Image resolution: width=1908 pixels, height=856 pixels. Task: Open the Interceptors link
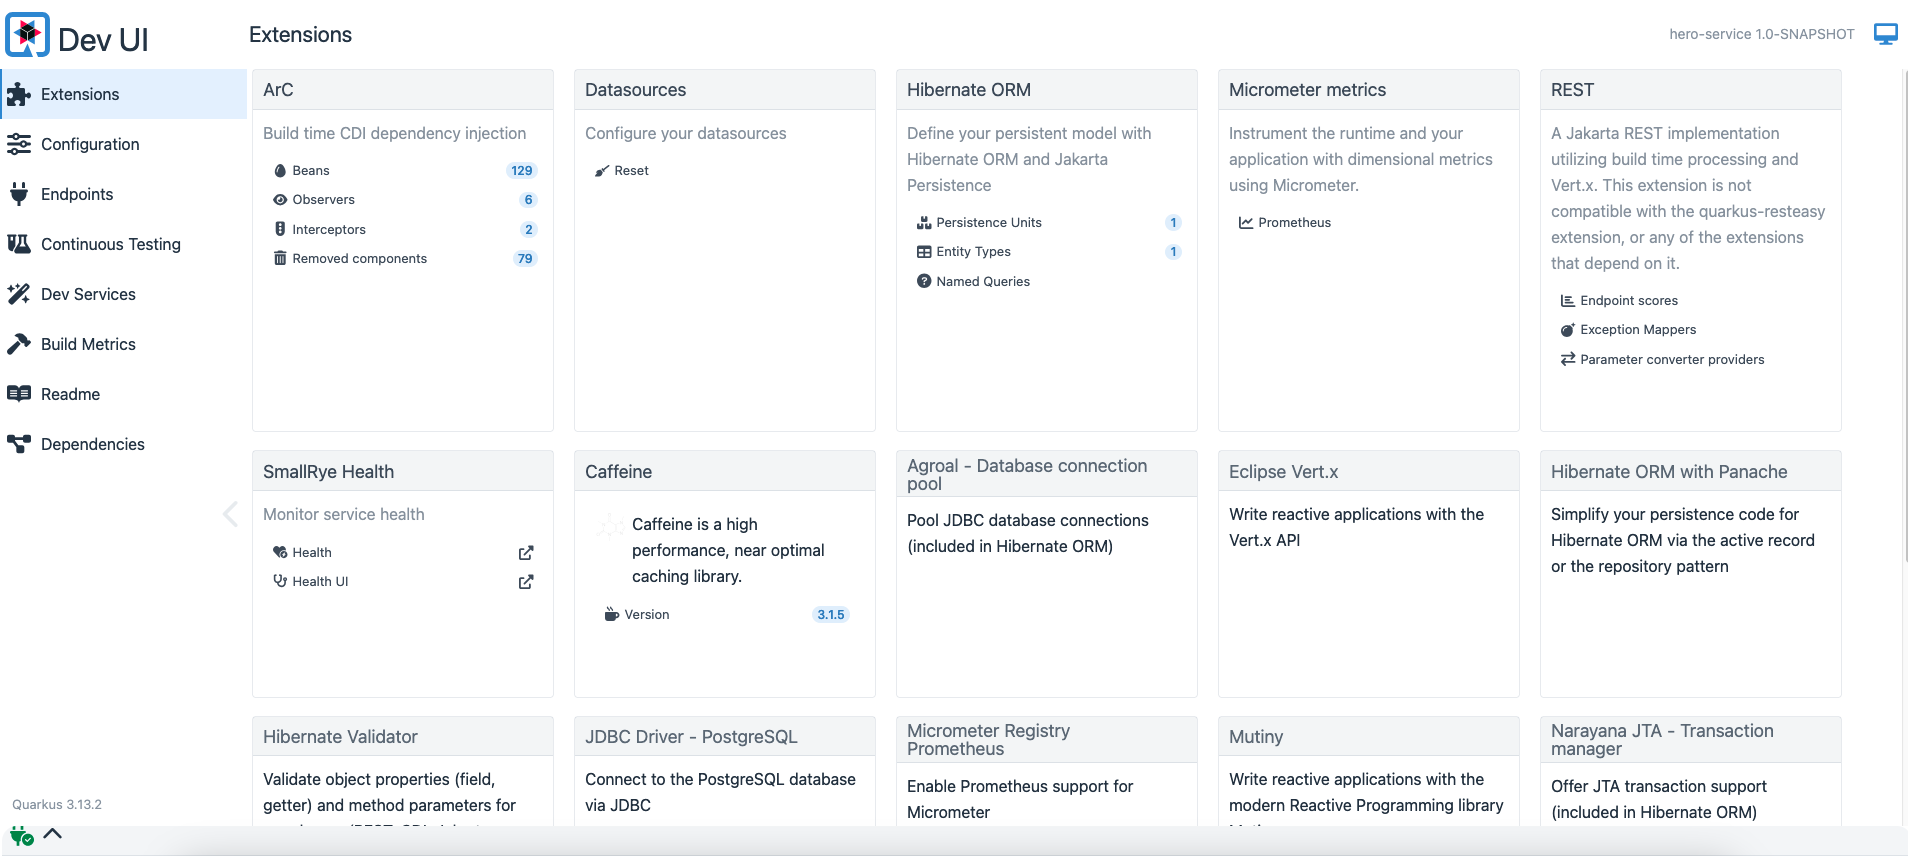pyautogui.click(x=329, y=229)
